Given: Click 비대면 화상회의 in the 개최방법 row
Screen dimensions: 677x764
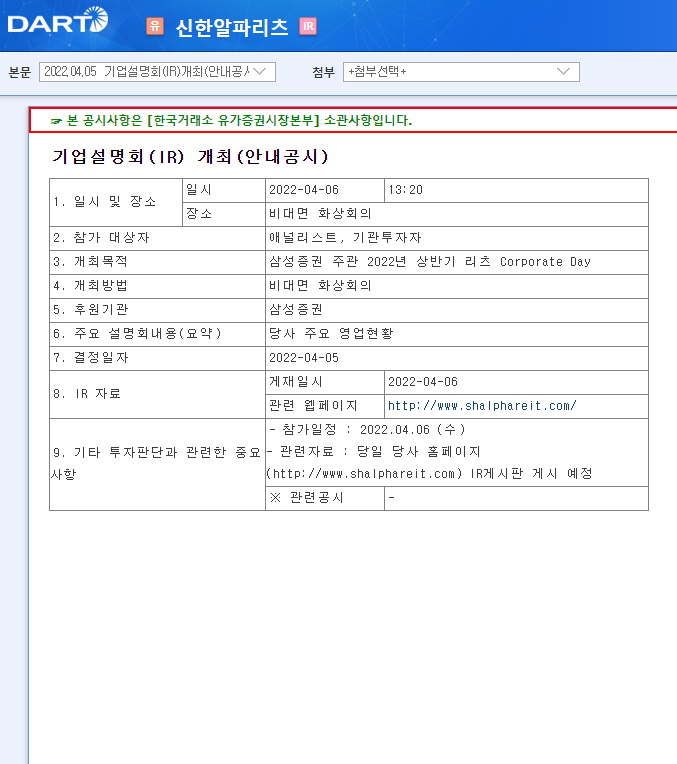Looking at the screenshot, I should (320, 286).
